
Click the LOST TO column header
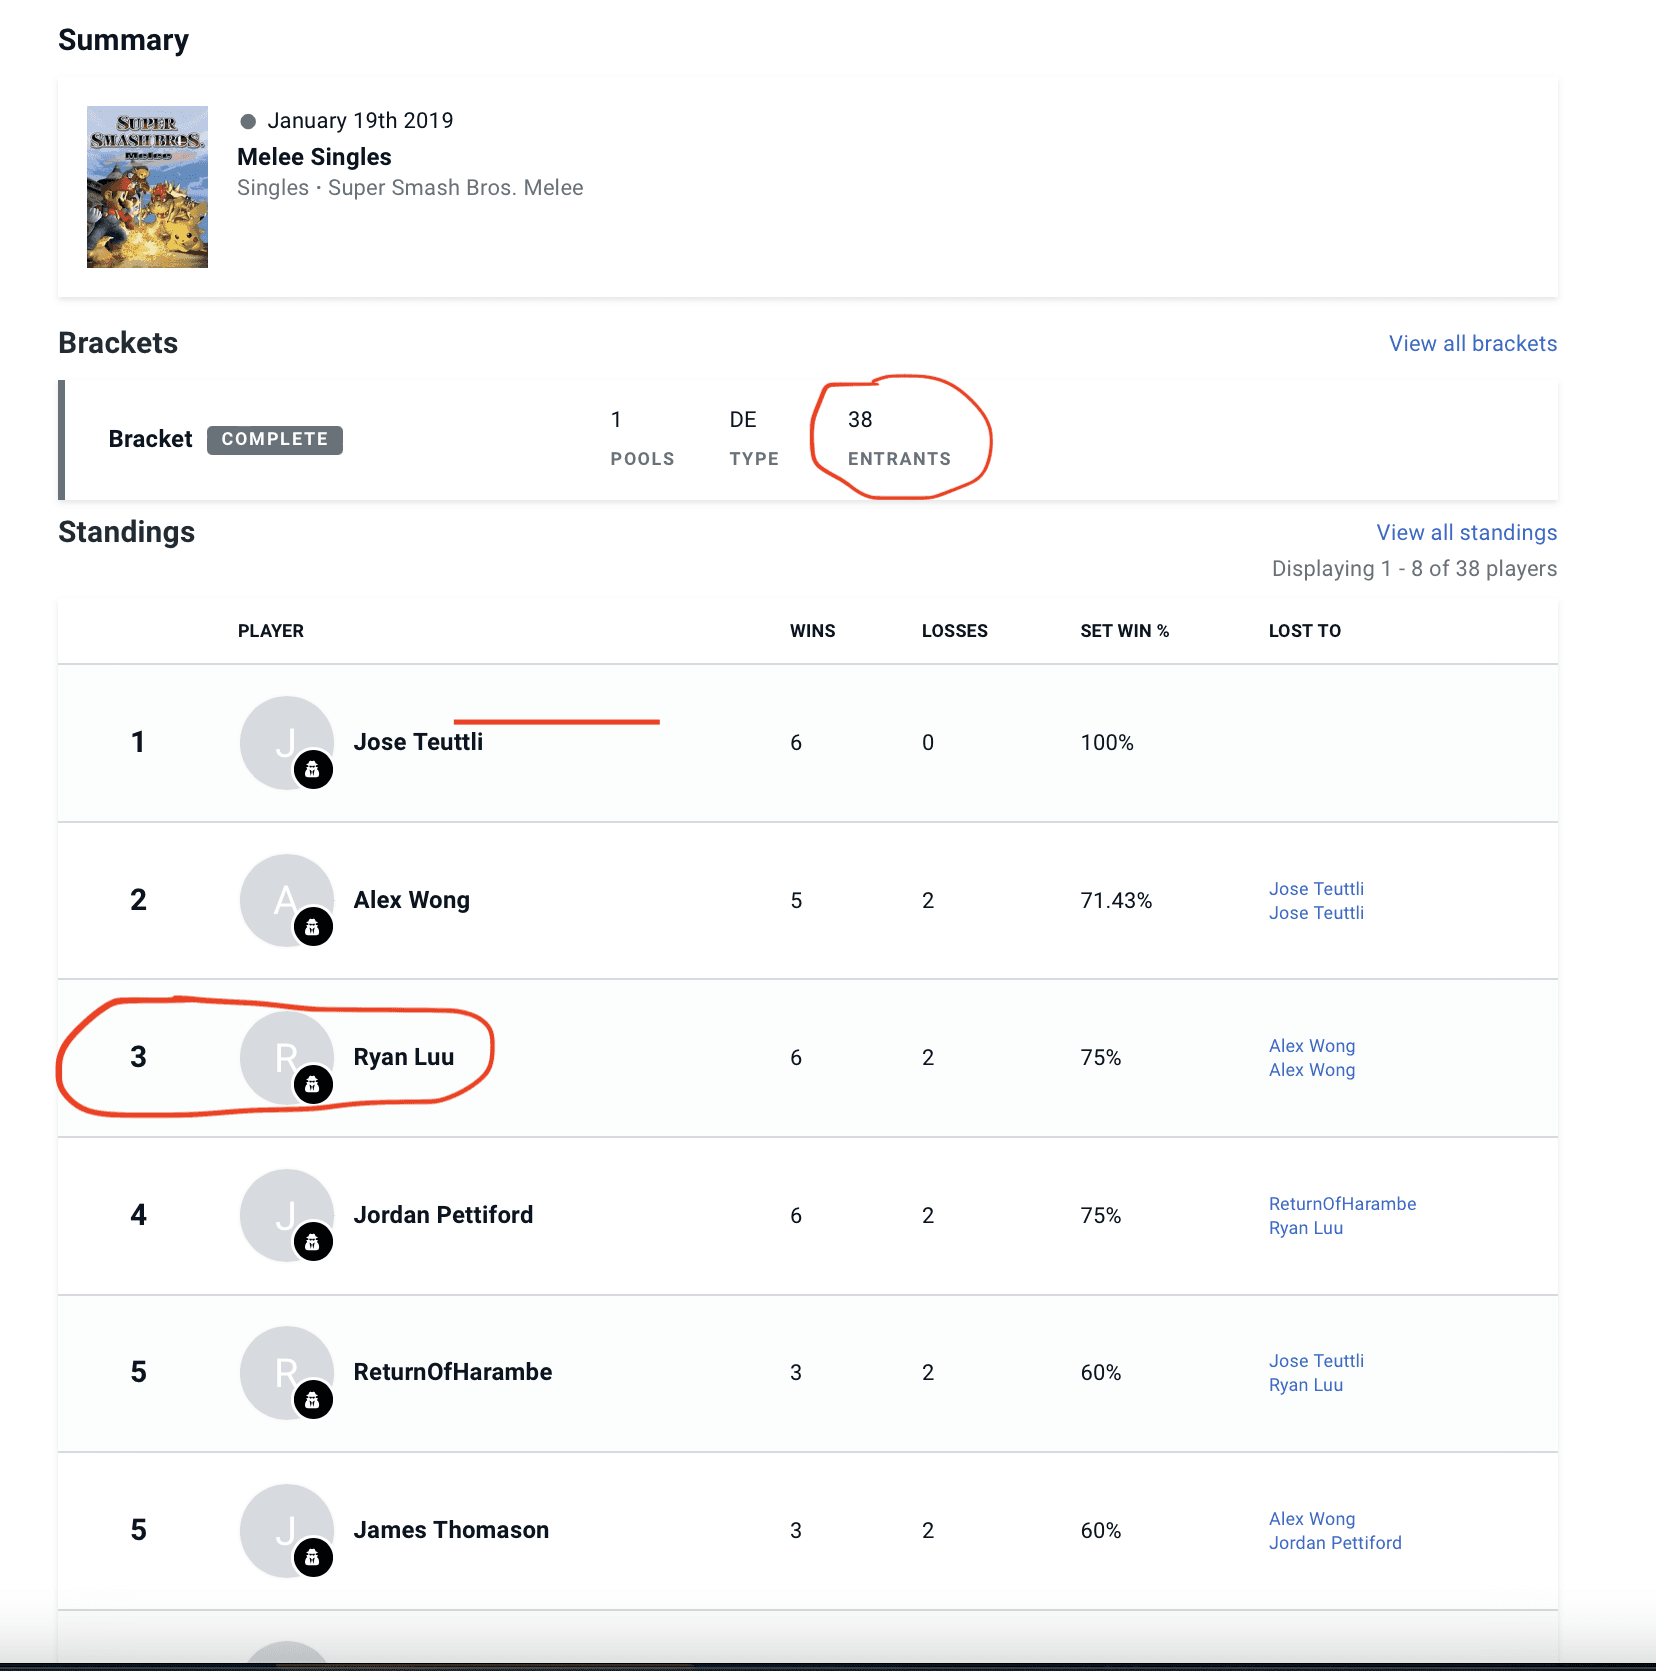1305,631
